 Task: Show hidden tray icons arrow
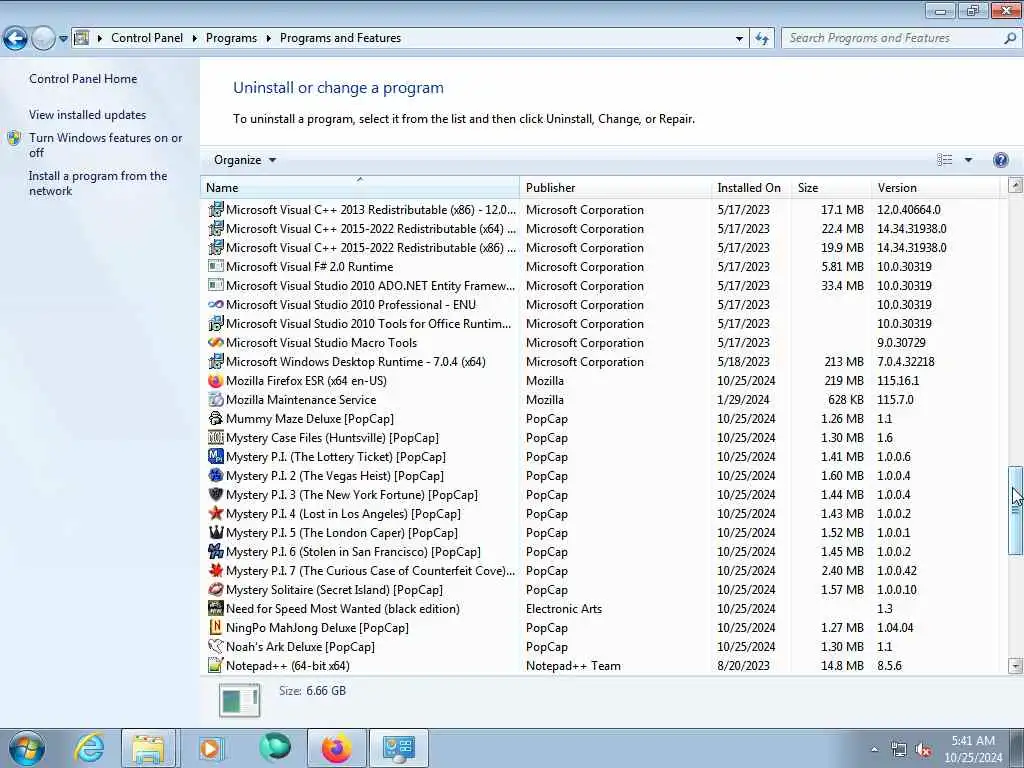[x=874, y=750]
